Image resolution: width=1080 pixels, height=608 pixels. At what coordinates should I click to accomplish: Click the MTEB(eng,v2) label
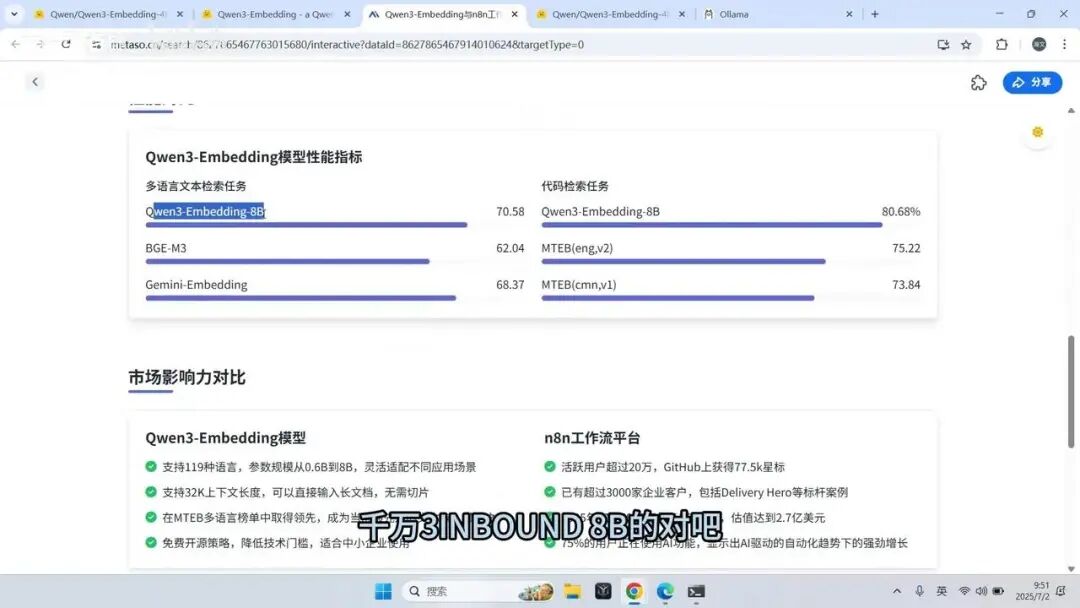(x=577, y=248)
